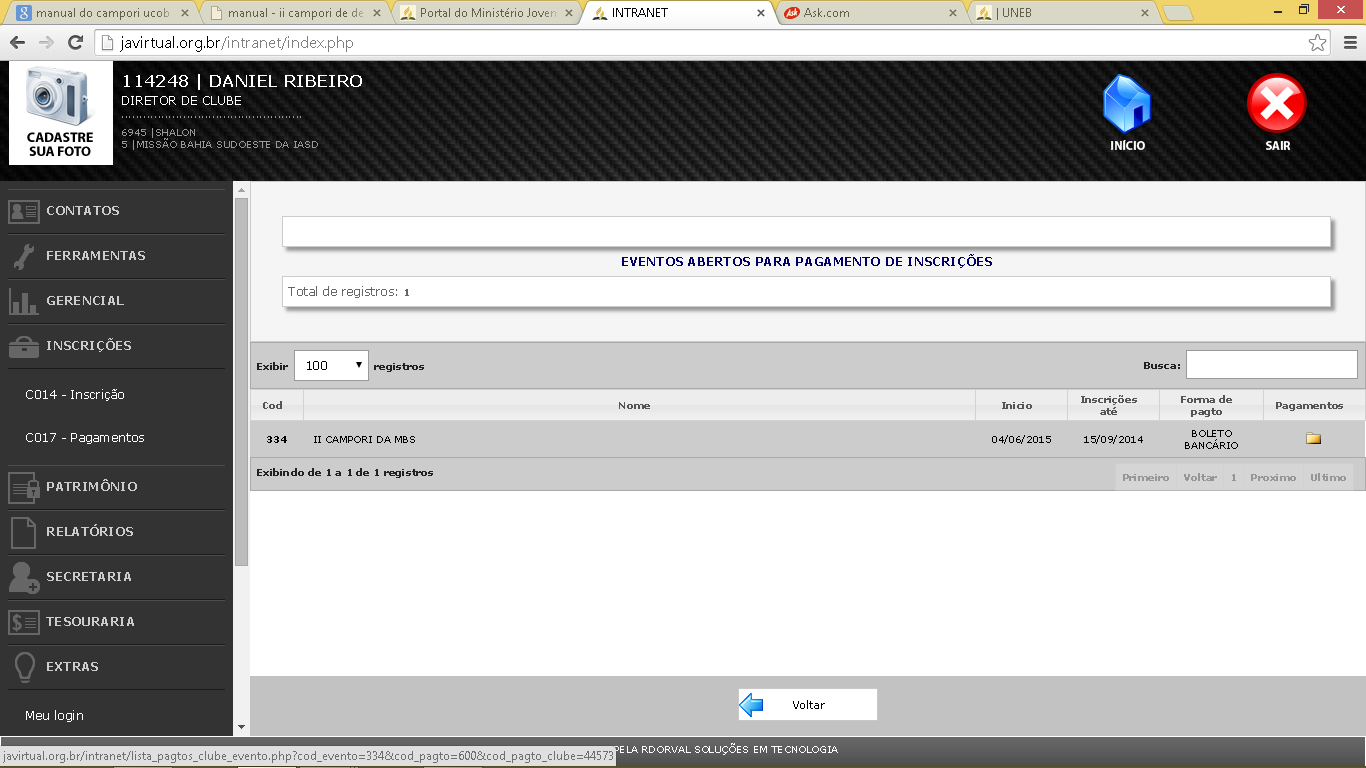Click the INÍCIO blue house icon
1366x768 pixels.
click(1127, 104)
